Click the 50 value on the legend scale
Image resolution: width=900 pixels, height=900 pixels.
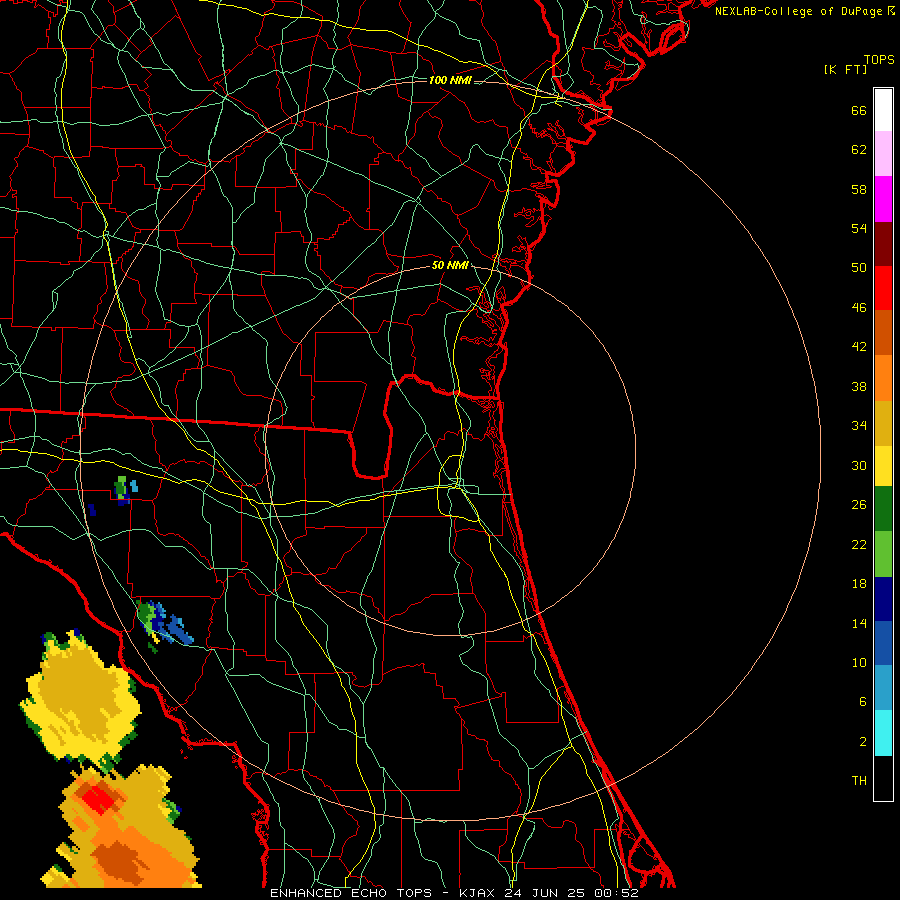859,267
